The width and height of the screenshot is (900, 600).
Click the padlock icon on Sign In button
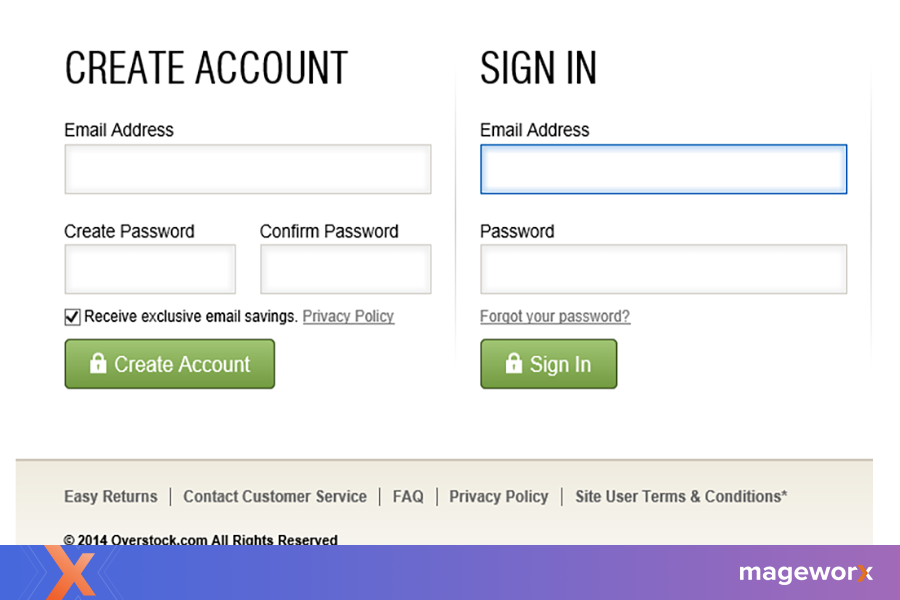click(x=514, y=364)
